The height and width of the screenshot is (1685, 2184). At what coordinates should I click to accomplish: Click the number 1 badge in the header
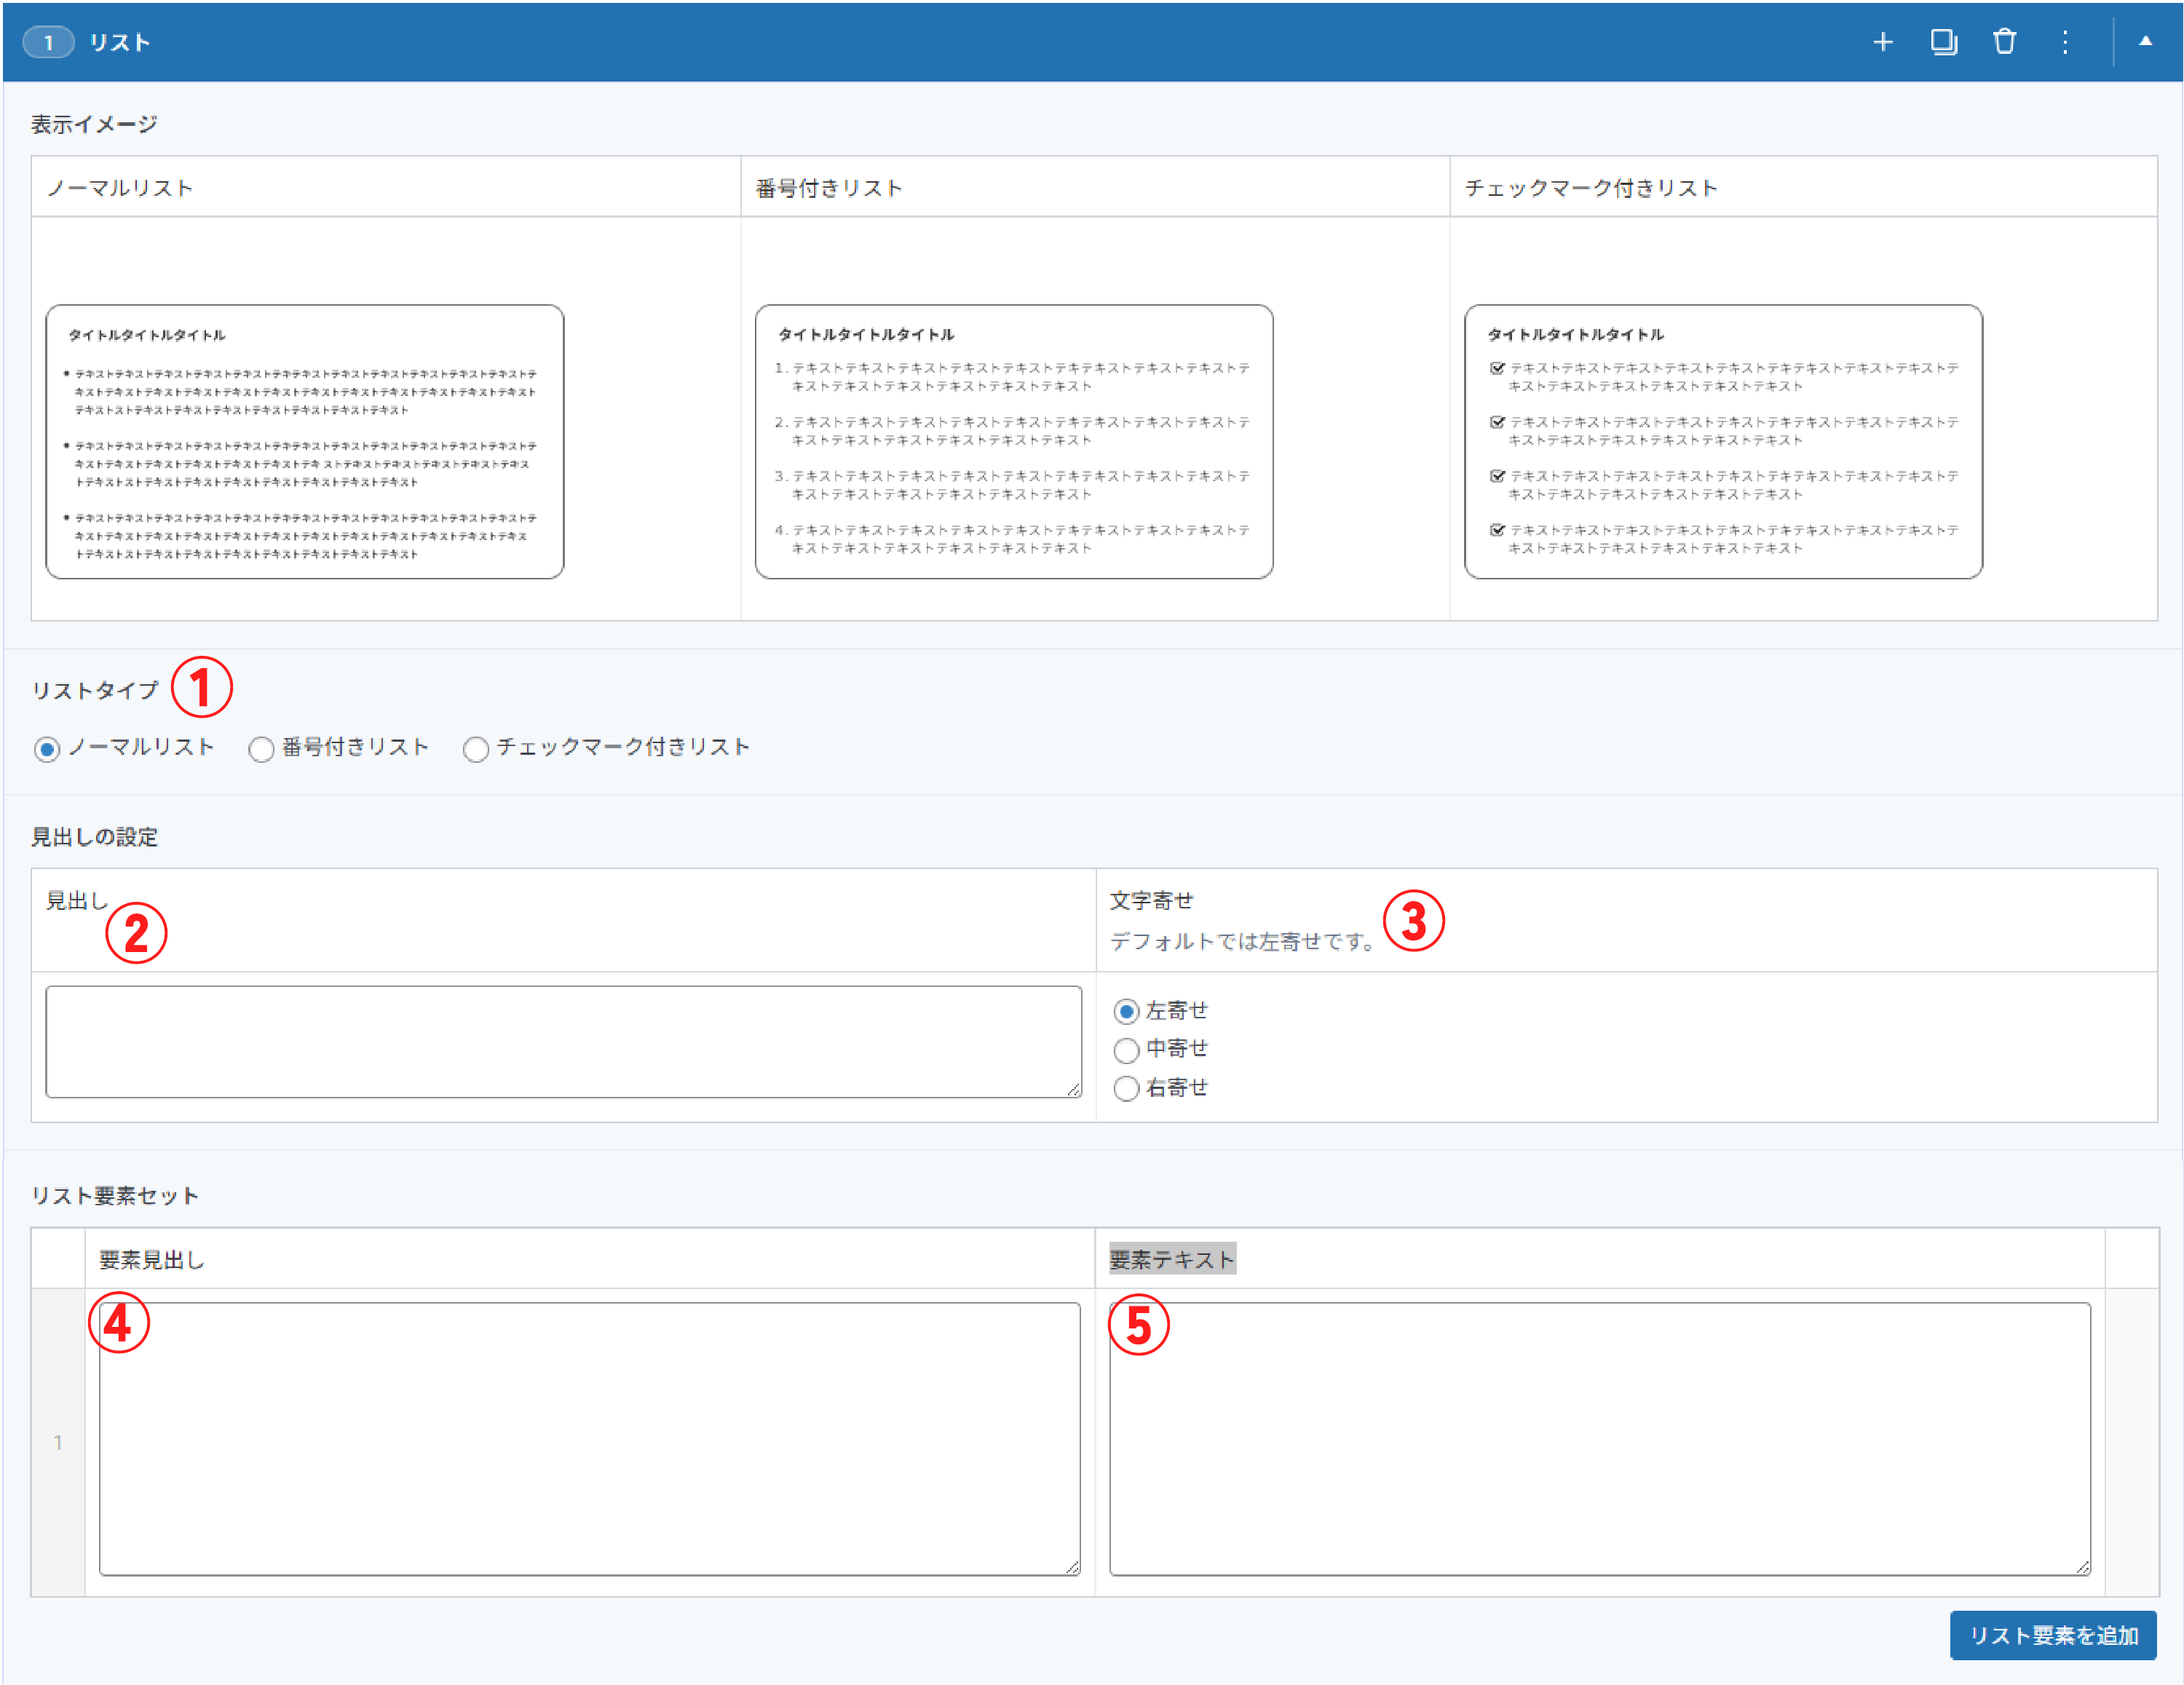point(48,43)
